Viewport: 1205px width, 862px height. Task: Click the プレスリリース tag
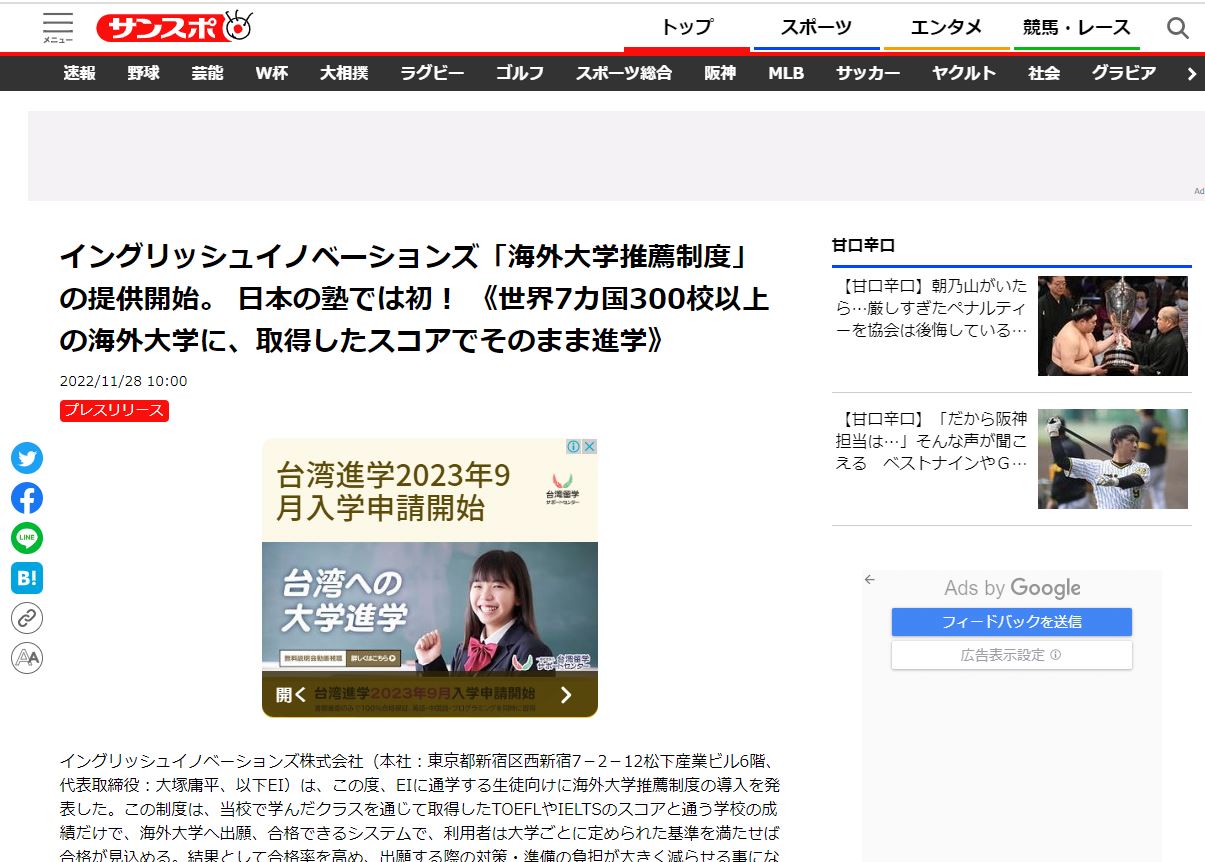pos(114,410)
